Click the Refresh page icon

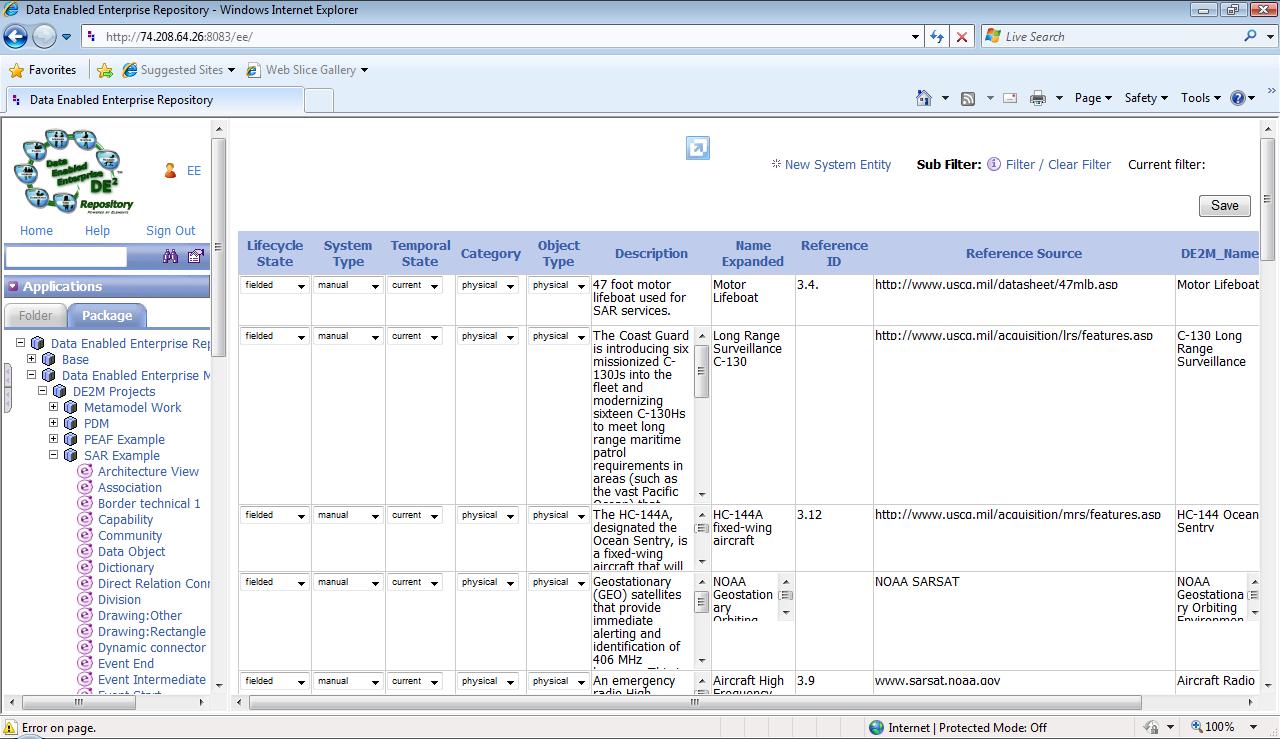click(x=937, y=36)
